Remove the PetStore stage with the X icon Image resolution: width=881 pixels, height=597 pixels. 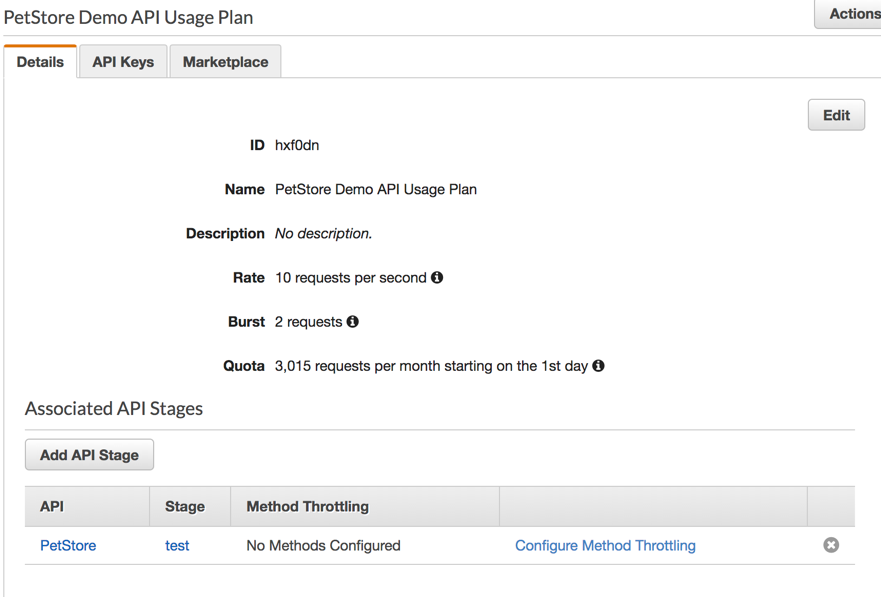pos(831,545)
